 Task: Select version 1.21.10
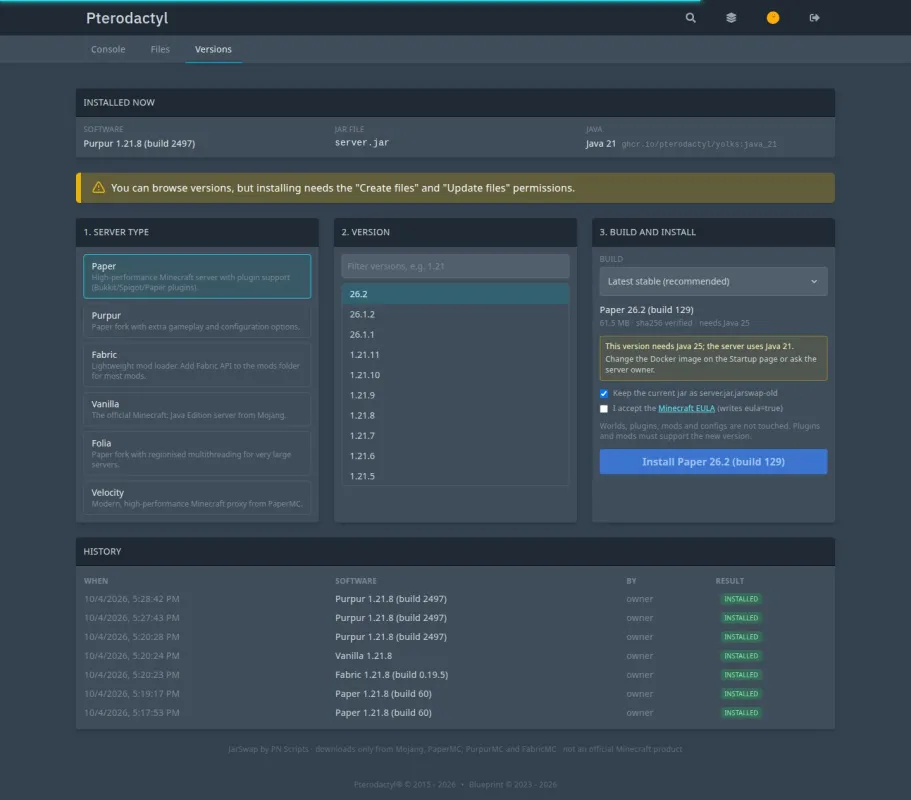click(x=455, y=375)
